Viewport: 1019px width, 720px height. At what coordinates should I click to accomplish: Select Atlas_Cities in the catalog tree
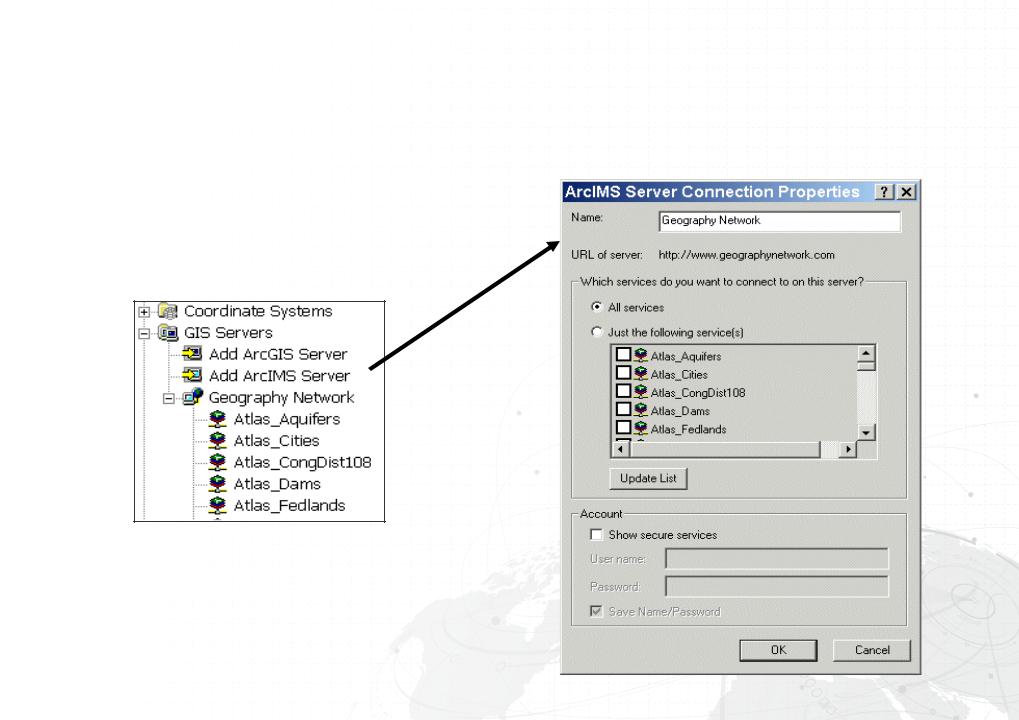coord(276,441)
